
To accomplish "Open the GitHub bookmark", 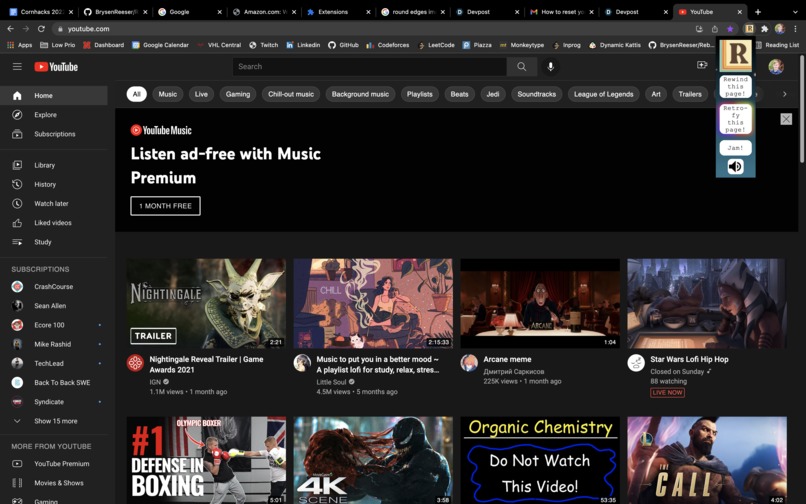I will (344, 45).
